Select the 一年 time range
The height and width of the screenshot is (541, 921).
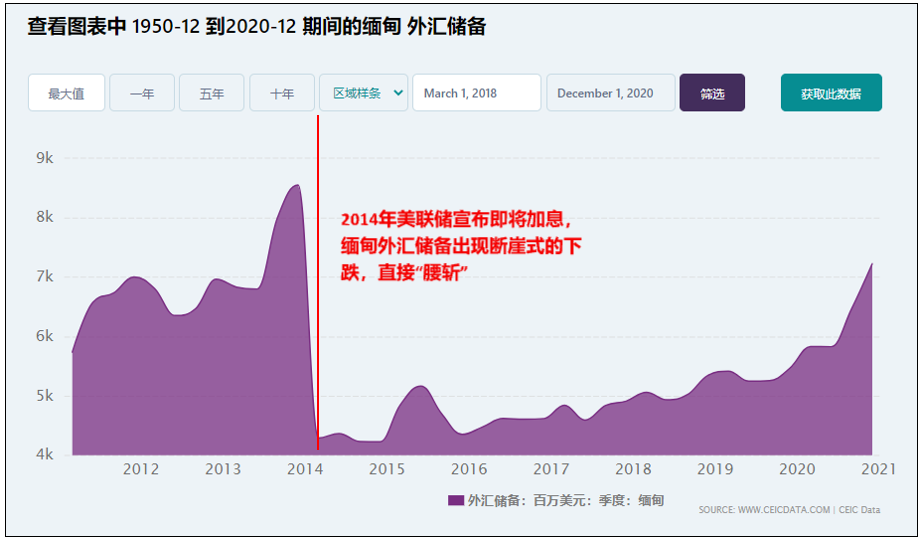click(x=142, y=93)
